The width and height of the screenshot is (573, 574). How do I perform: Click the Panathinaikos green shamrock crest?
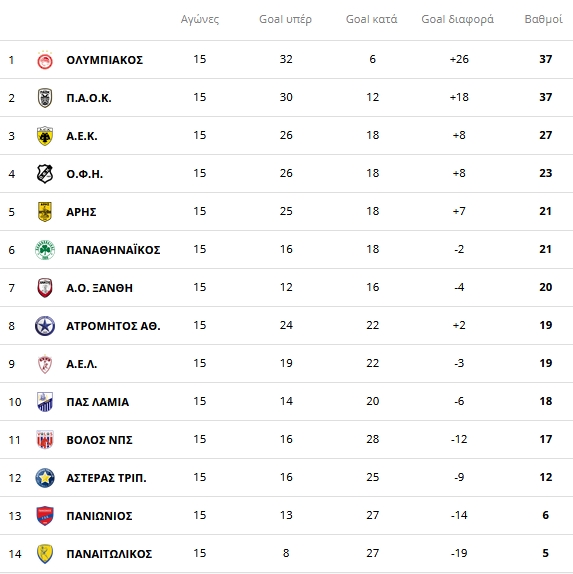click(x=45, y=250)
